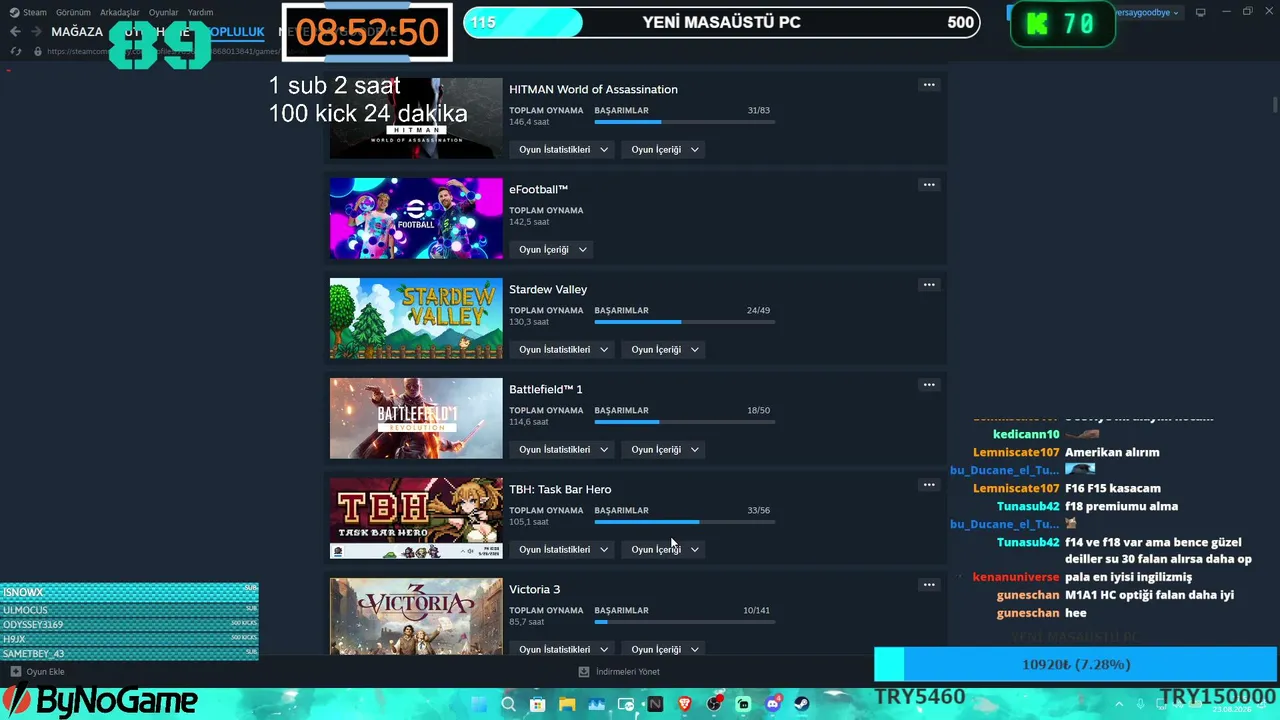The image size is (1280, 720).
Task: Click the Steam logo in the title bar
Action: point(14,12)
